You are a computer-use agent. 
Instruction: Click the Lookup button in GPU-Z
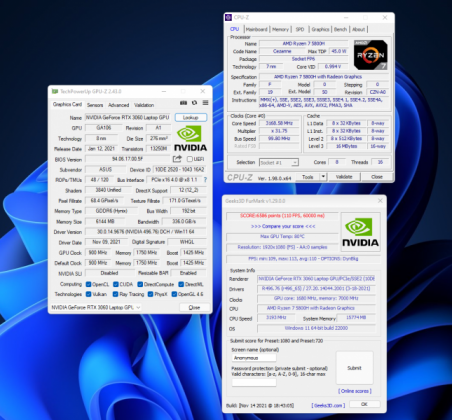(191, 117)
